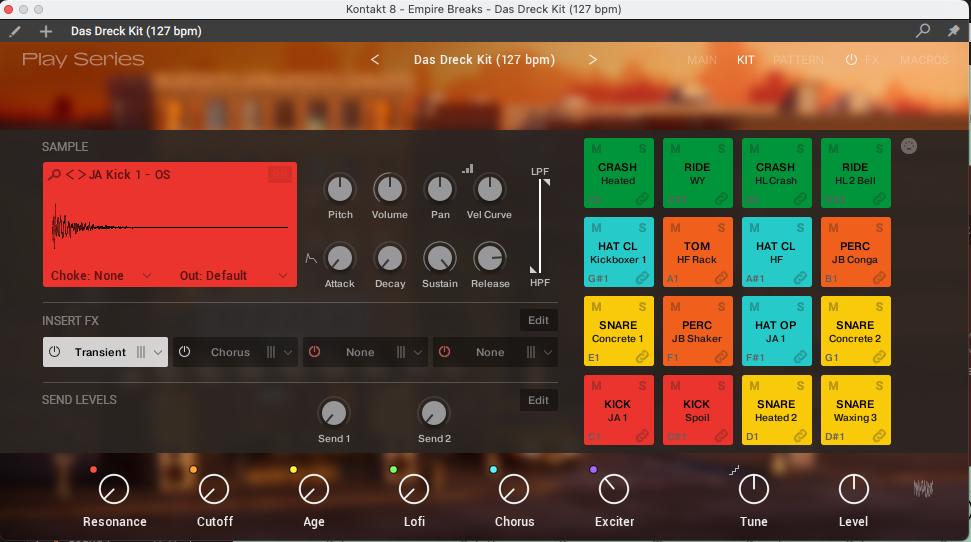Click link icon on KICK Spoil pad
Viewport: 971px width, 542px height.
pos(721,436)
